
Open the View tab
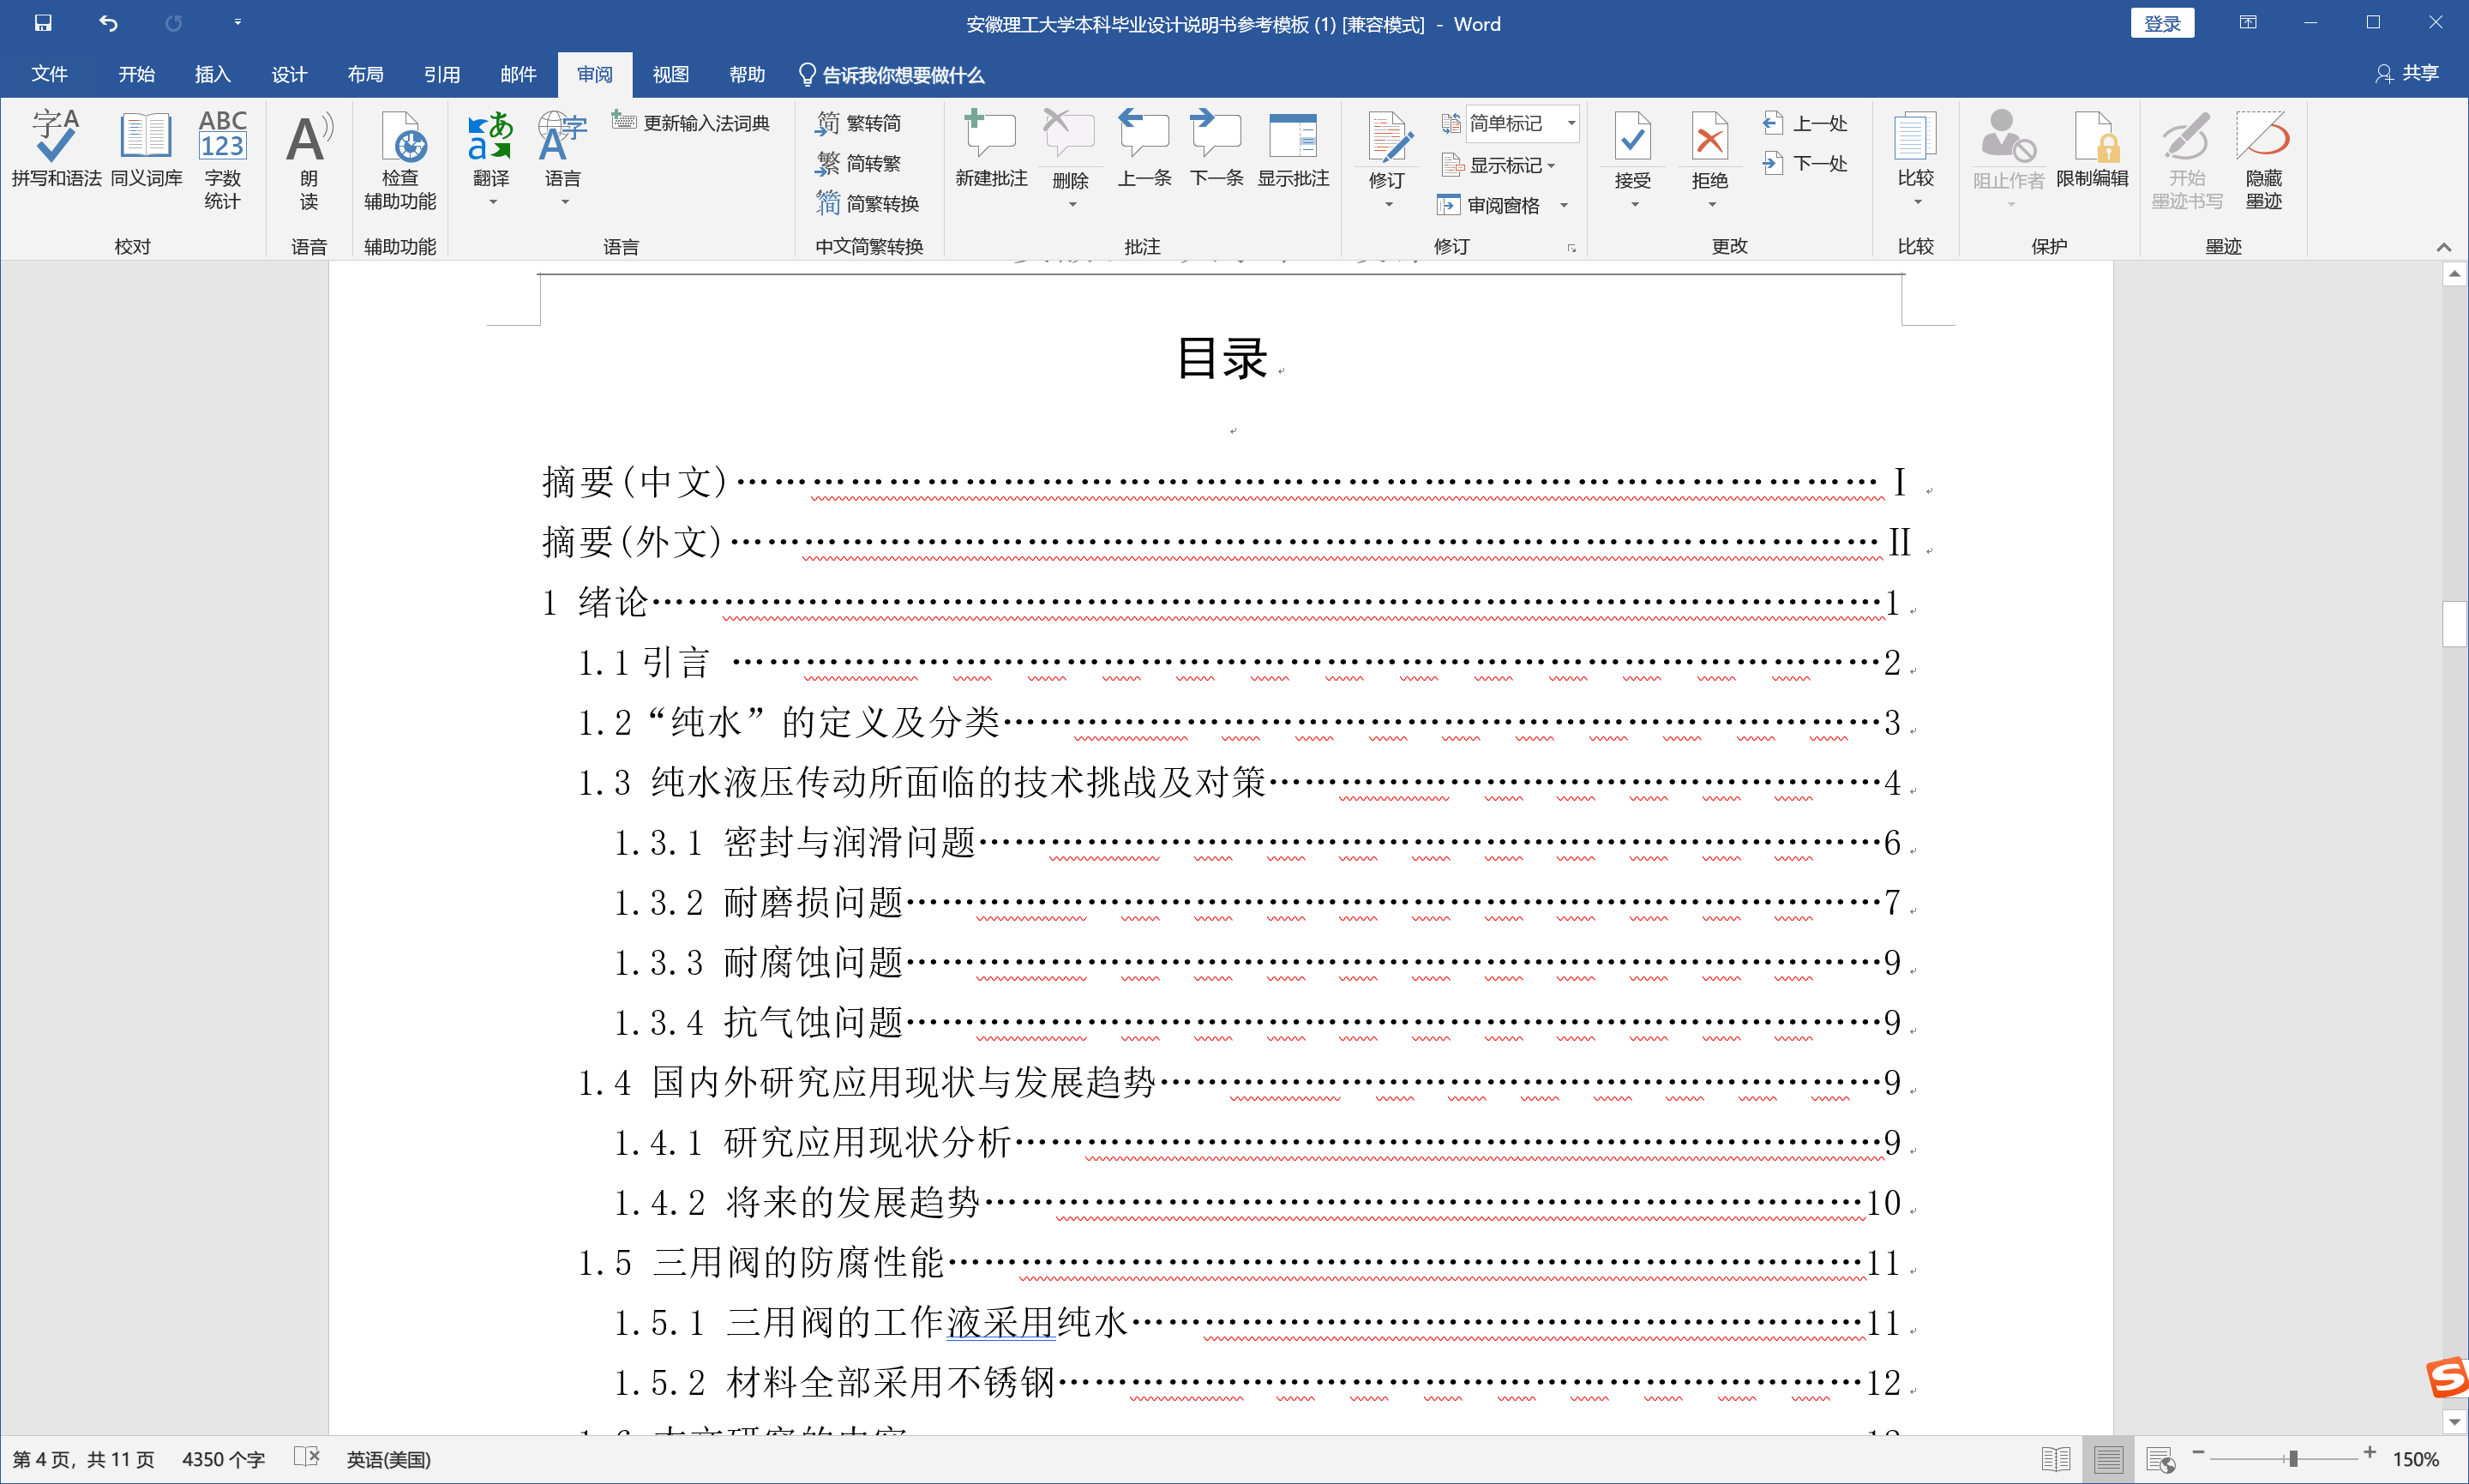pos(670,74)
